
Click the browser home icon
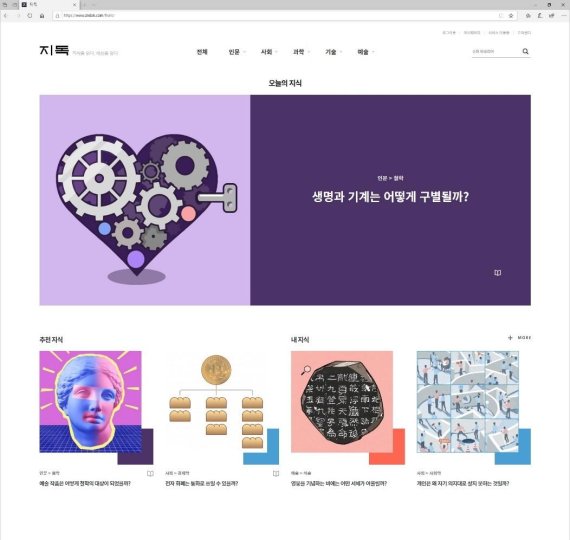pos(42,16)
